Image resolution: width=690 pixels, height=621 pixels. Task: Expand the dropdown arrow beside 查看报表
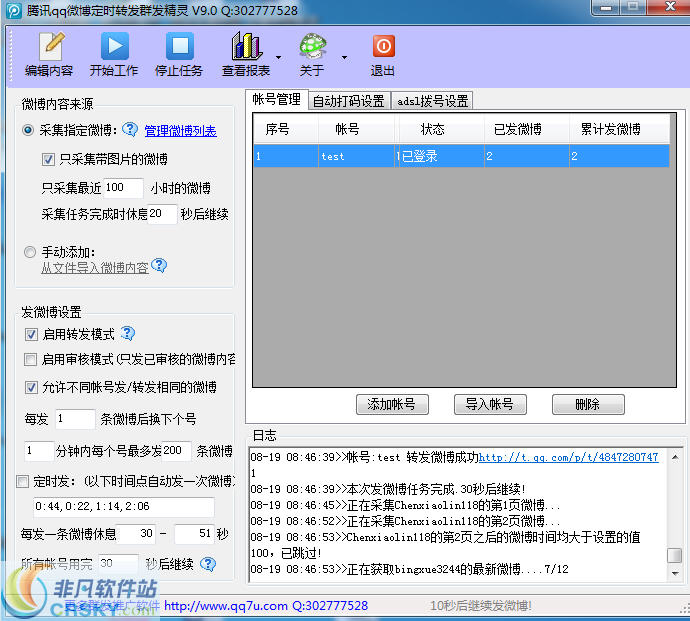[278, 57]
